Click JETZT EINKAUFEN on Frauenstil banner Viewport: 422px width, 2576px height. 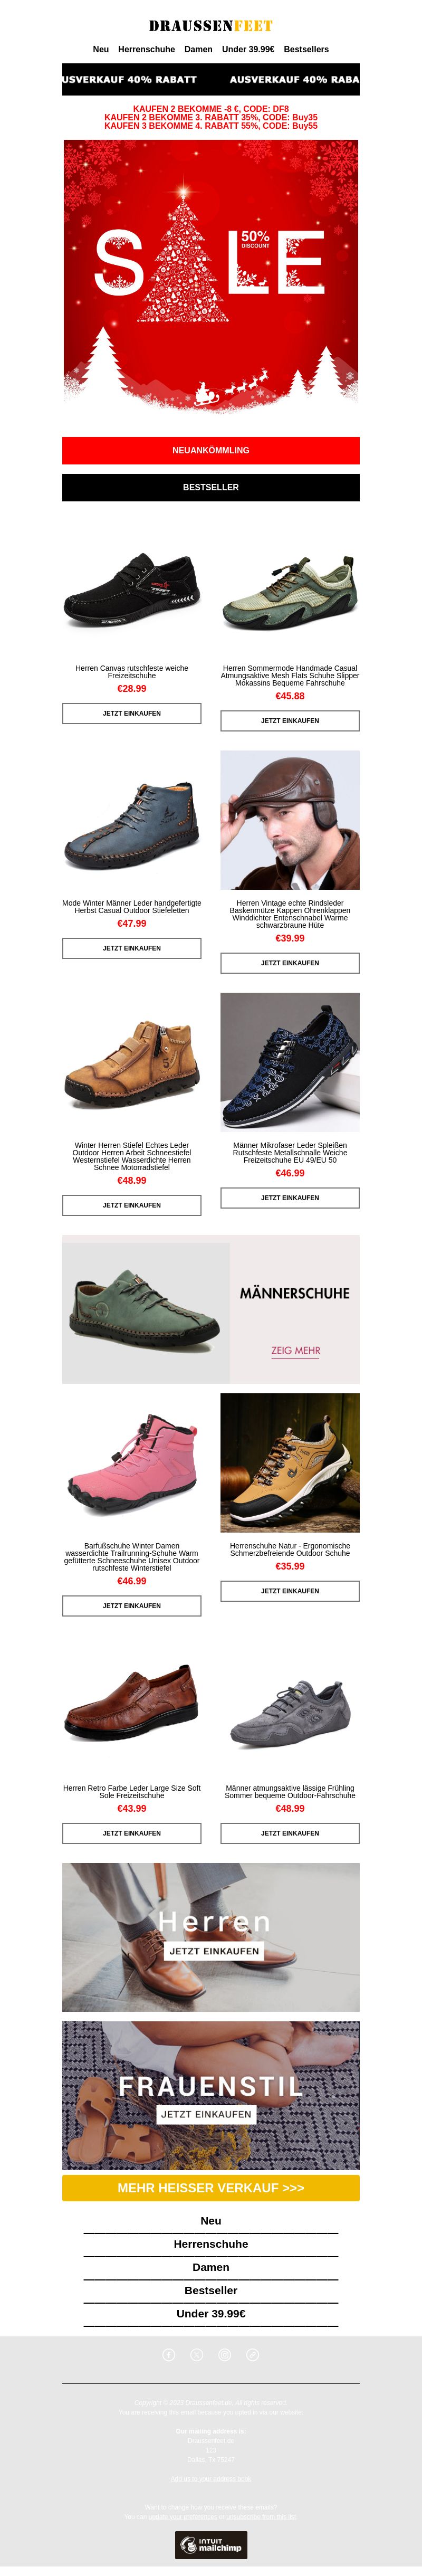[206, 2114]
